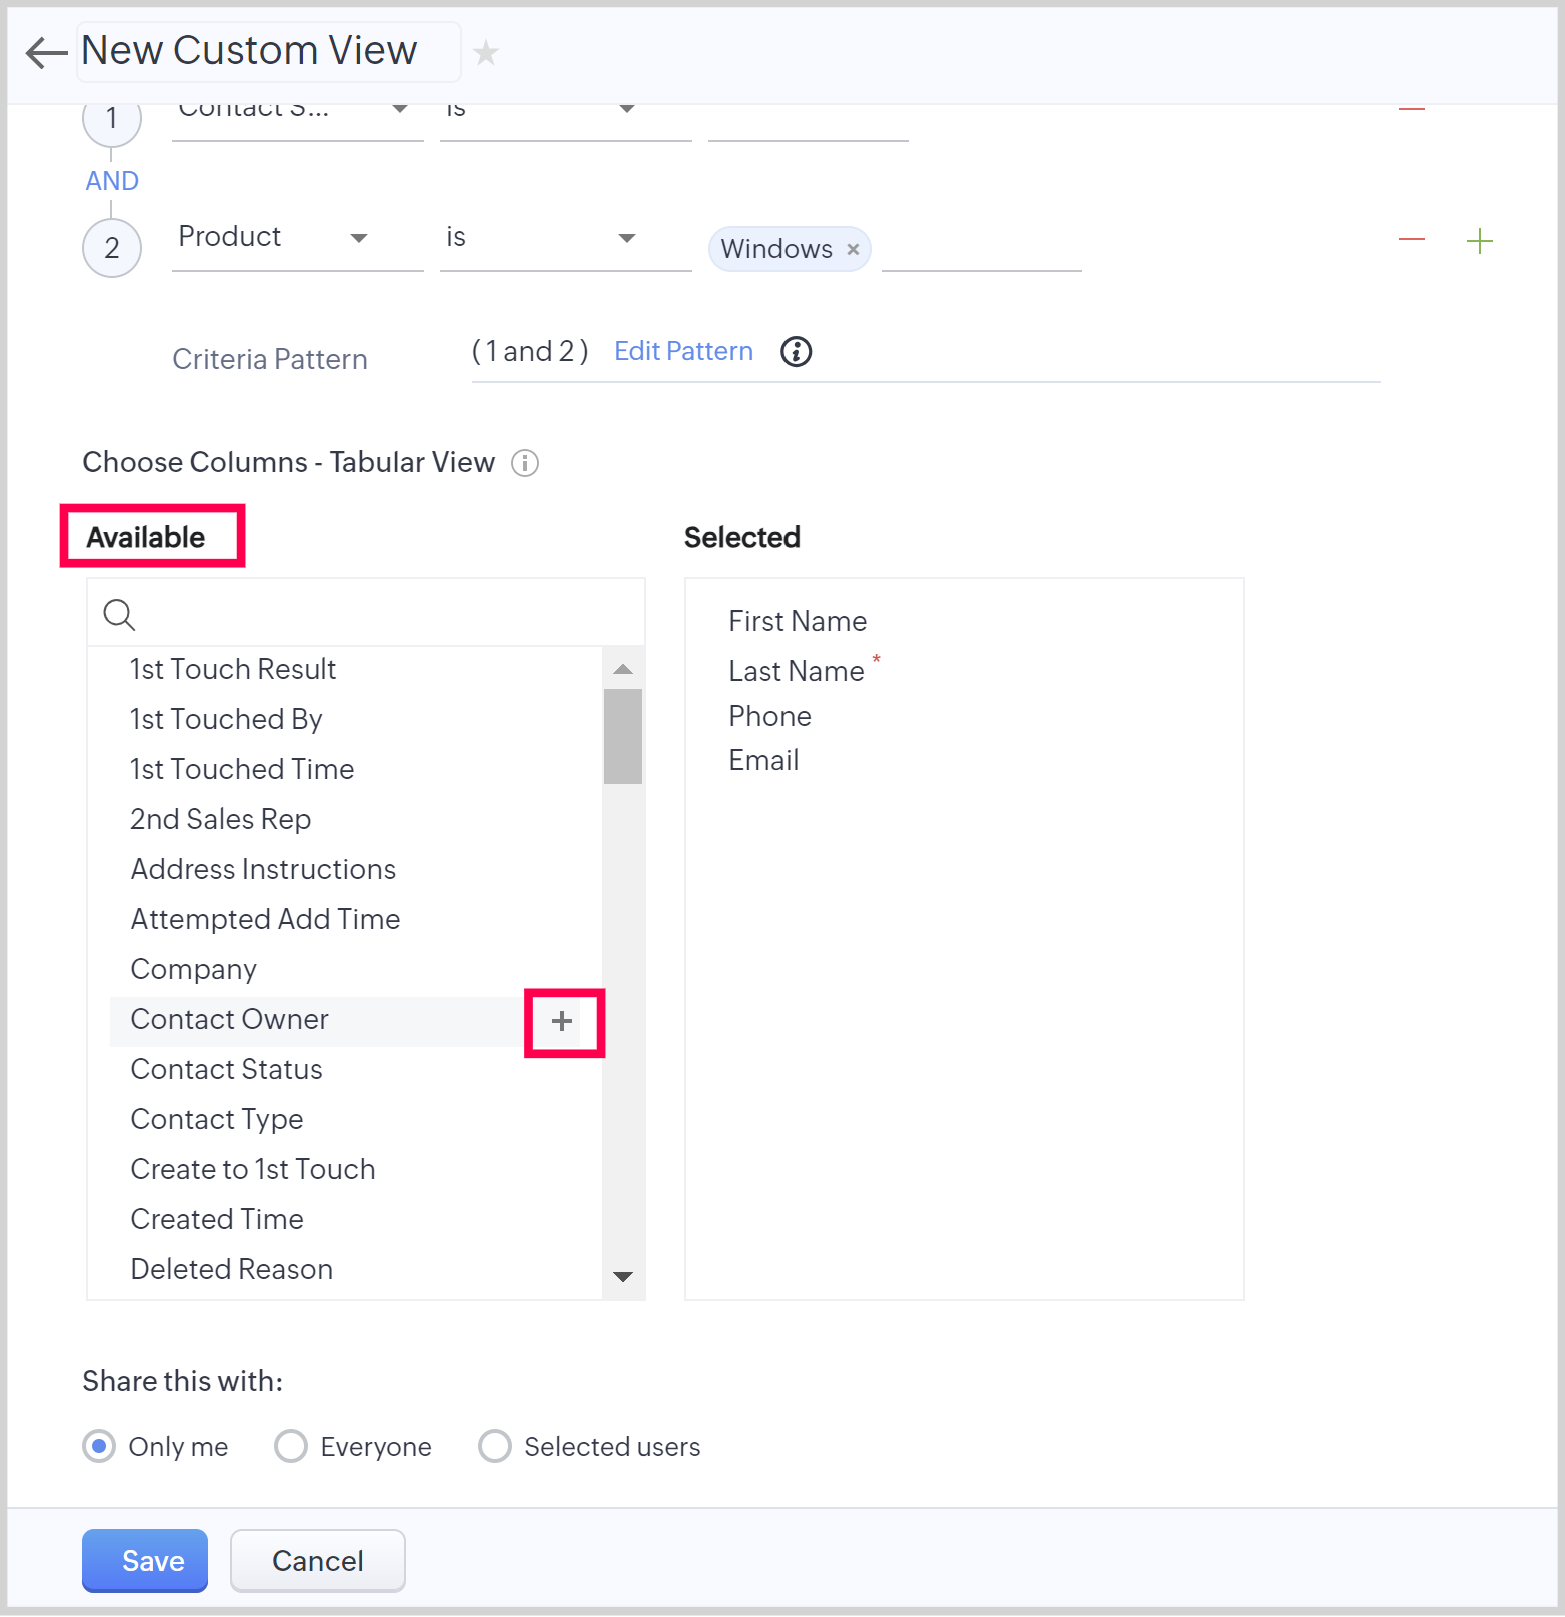Screen dimensions: 1565x1617
Task: Click the back arrow icon
Action: point(45,53)
